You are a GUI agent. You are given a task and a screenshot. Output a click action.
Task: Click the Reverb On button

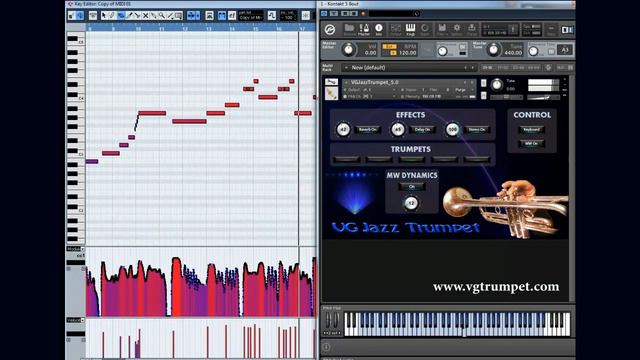click(x=368, y=129)
